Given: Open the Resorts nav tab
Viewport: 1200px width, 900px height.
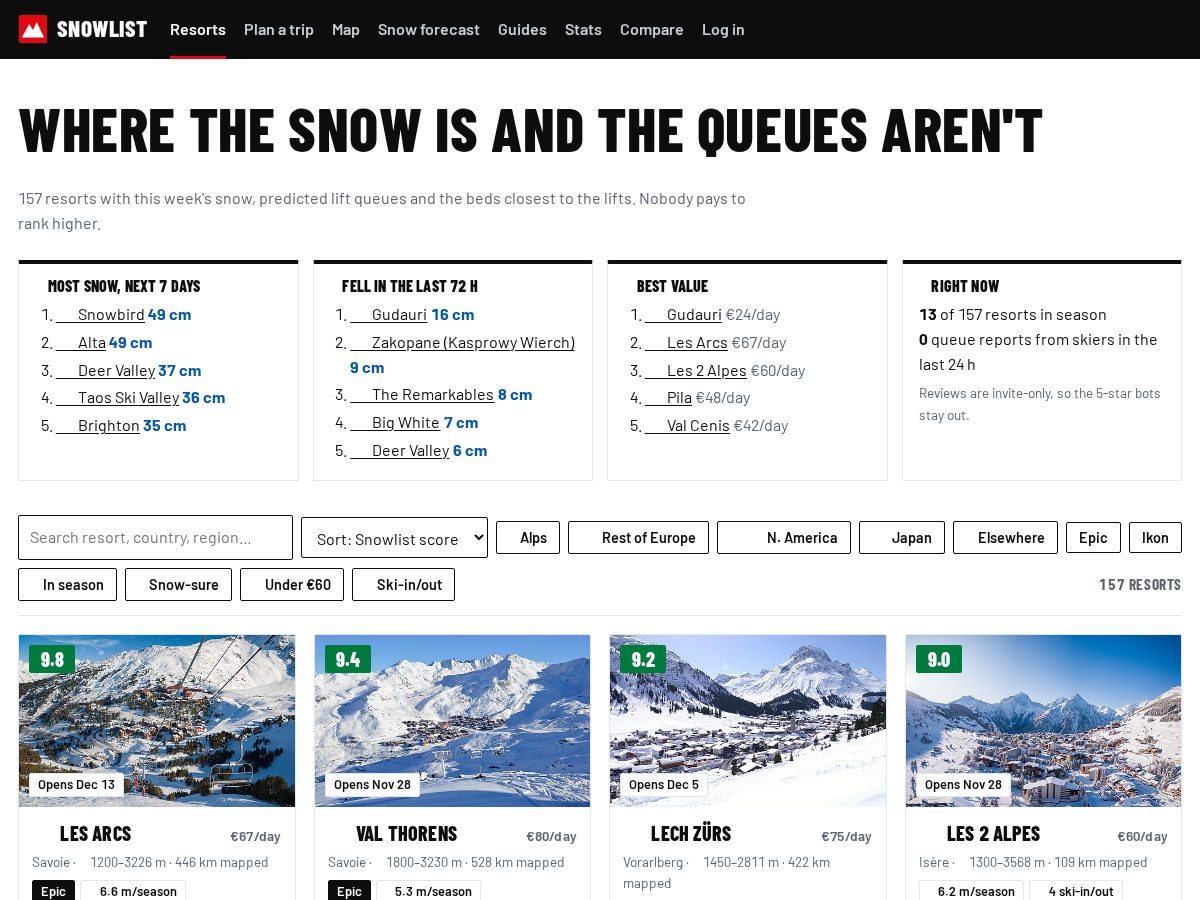Looking at the screenshot, I should [198, 30].
